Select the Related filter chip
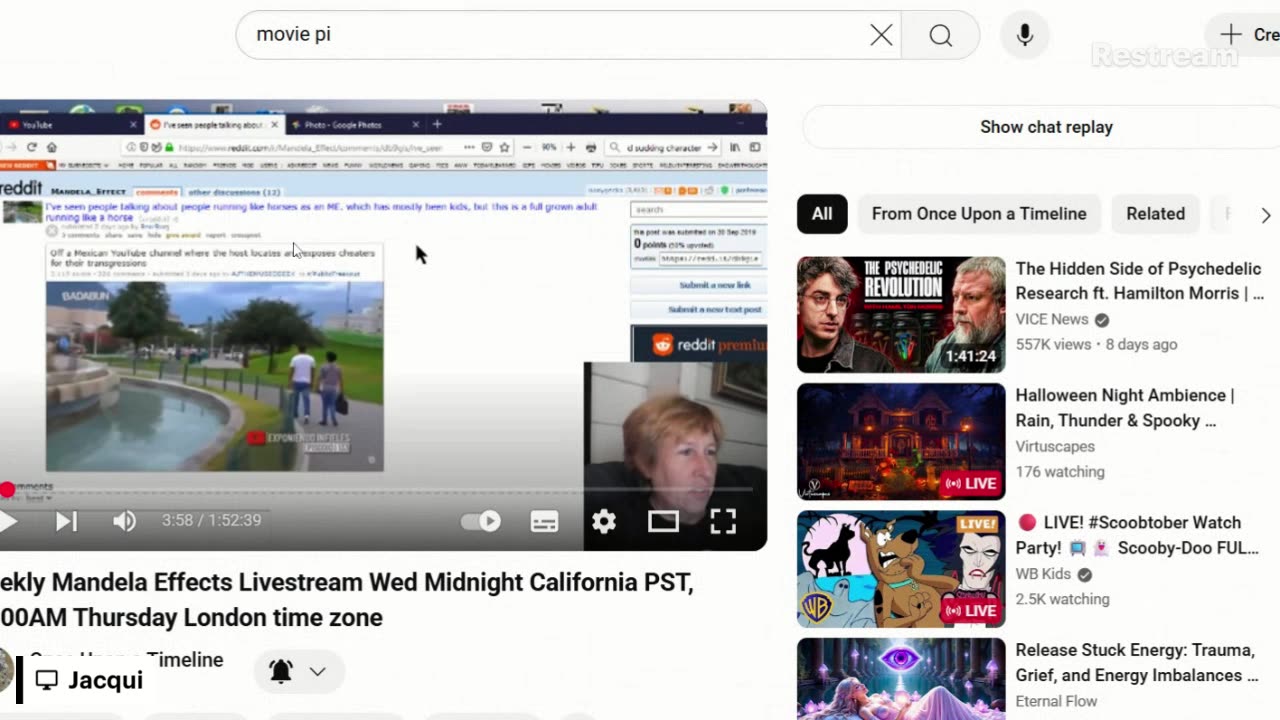Screen dimensions: 1280x720 pos(1155,214)
